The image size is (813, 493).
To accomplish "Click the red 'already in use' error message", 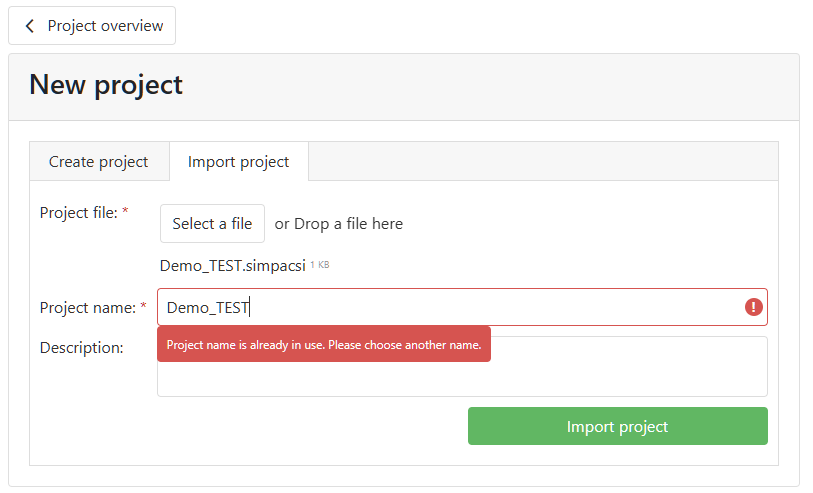I will 323,345.
